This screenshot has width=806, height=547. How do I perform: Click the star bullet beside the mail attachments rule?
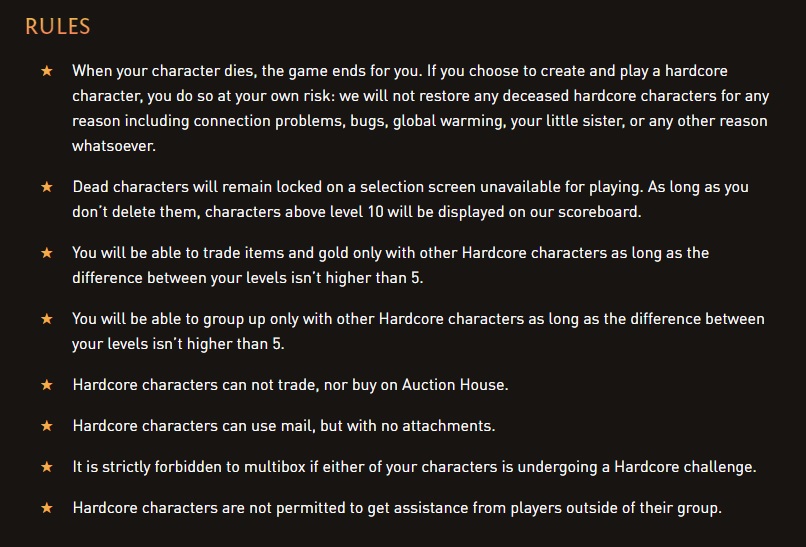[x=47, y=426]
